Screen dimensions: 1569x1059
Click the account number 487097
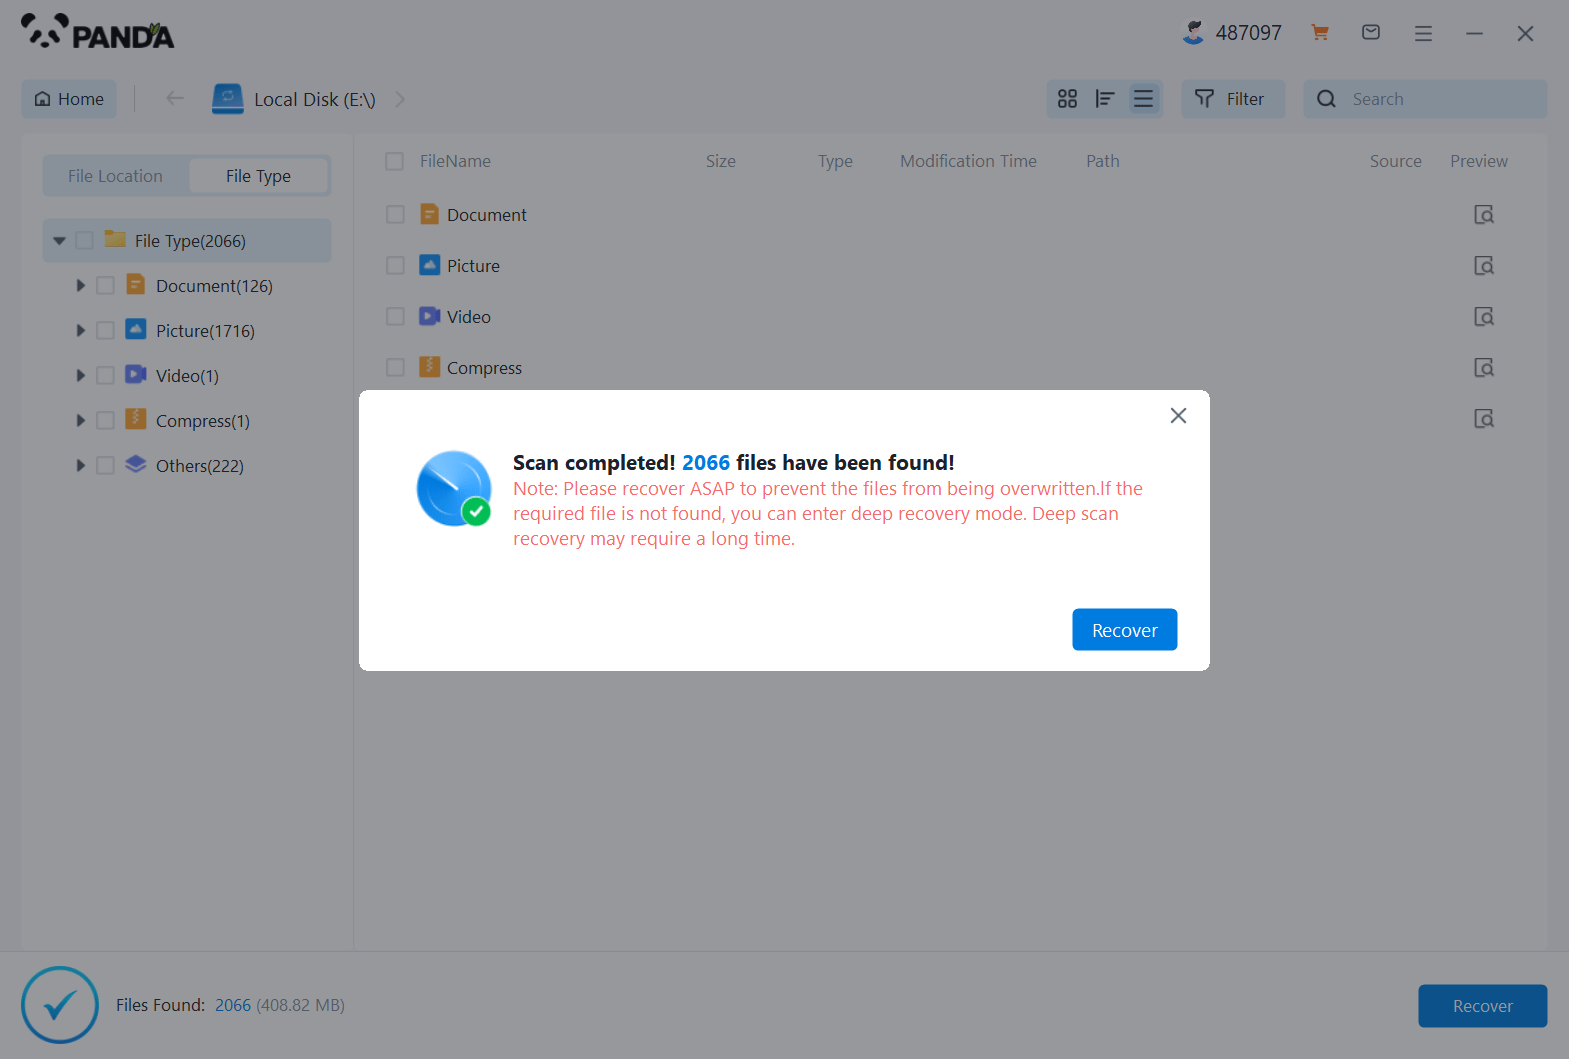click(1248, 33)
